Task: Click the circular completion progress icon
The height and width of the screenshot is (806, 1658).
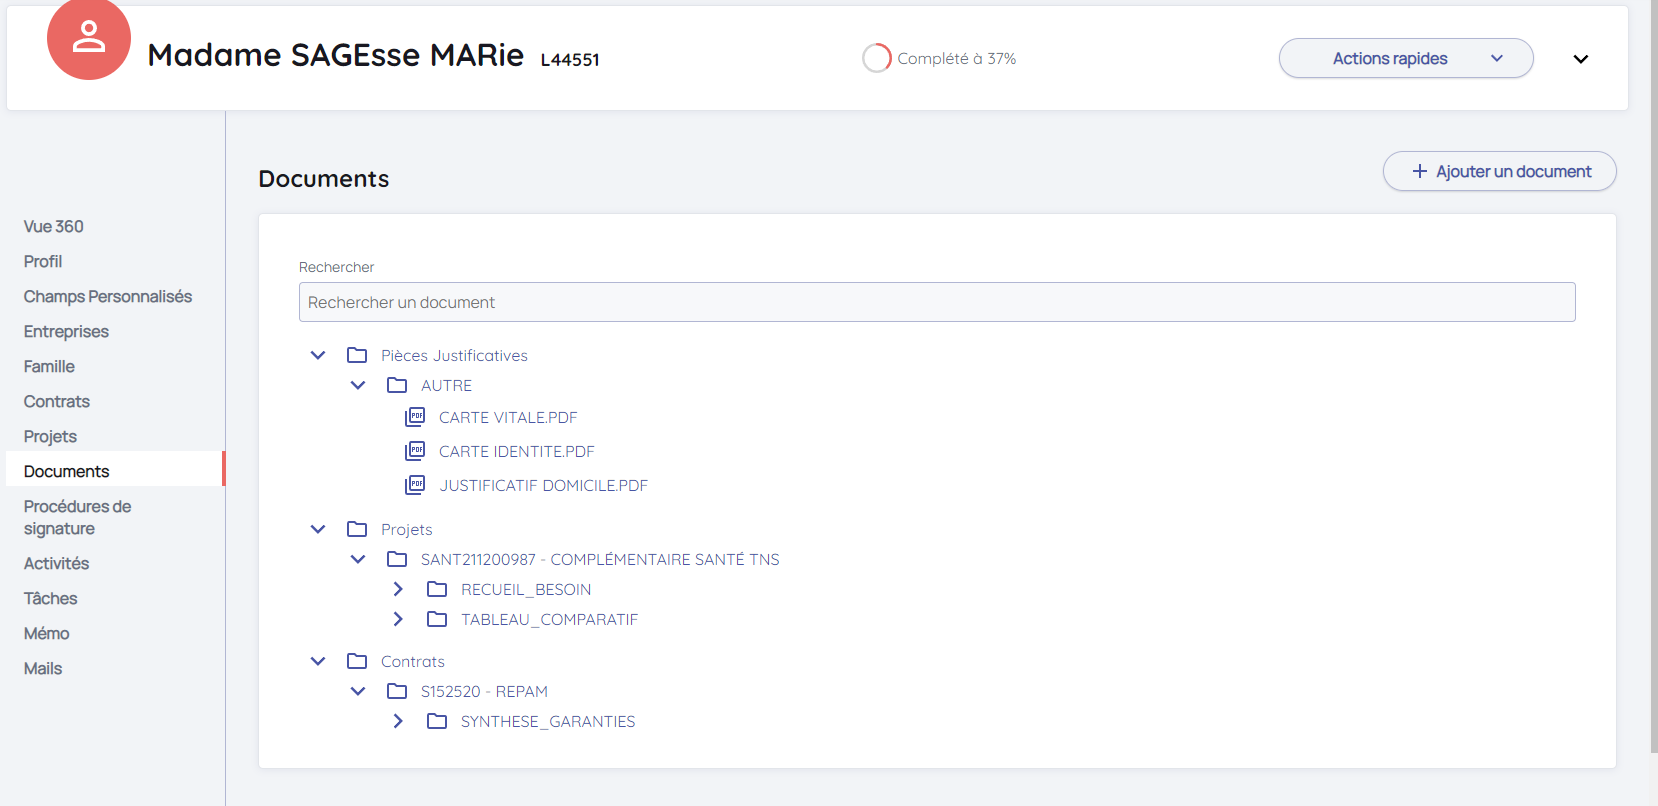Action: coord(876,58)
